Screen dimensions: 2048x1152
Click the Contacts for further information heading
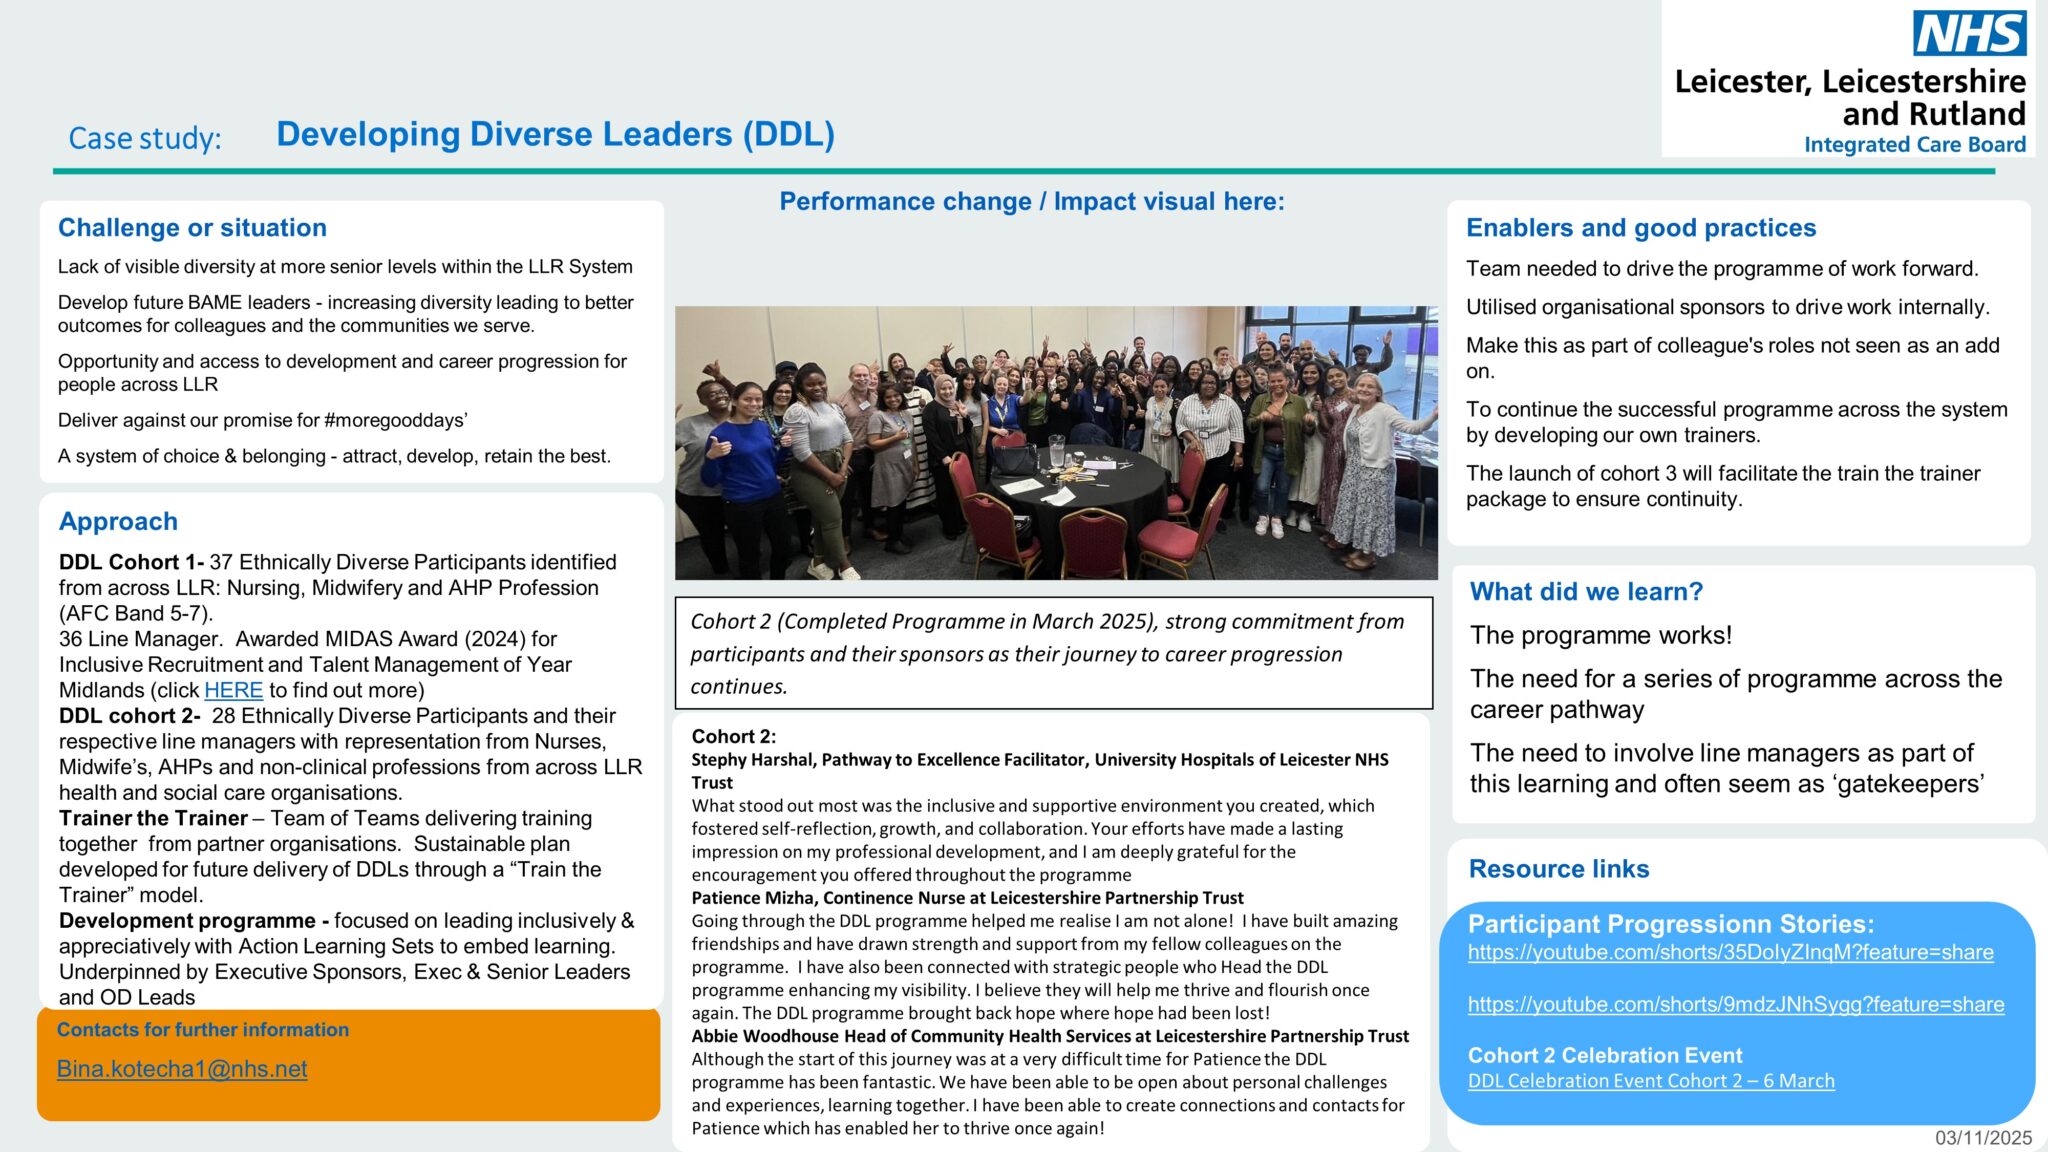tap(203, 1030)
